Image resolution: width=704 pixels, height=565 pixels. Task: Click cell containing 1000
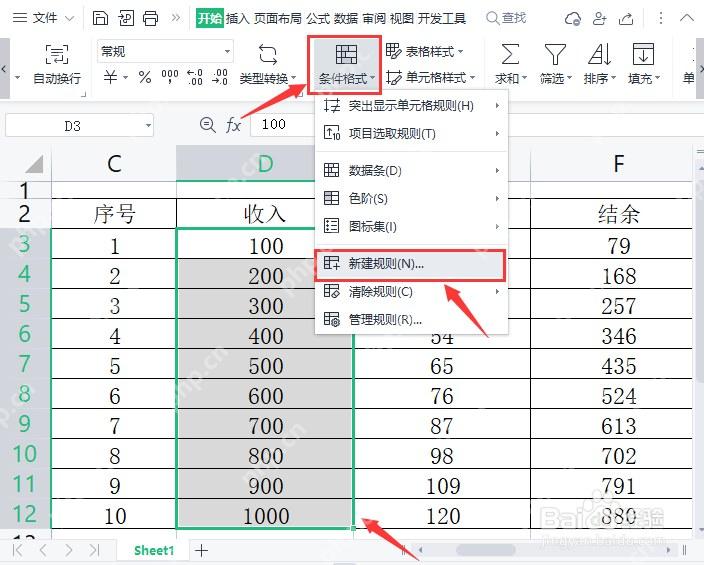click(265, 514)
